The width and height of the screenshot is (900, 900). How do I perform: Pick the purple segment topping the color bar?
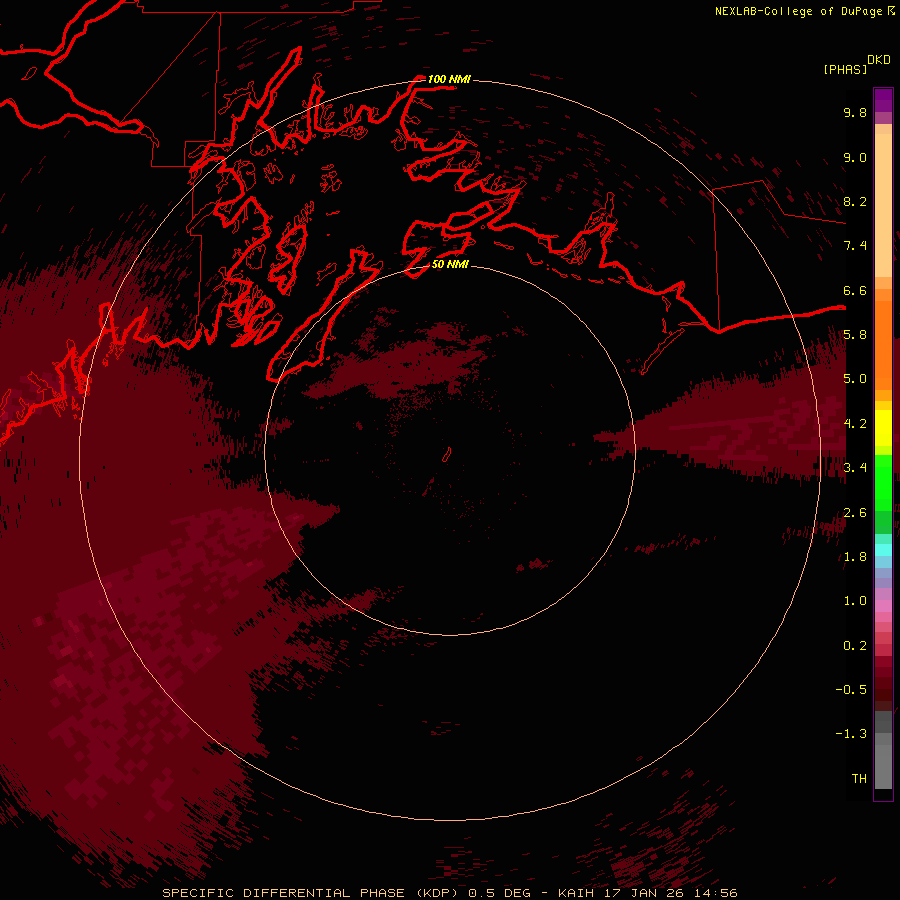tap(883, 100)
